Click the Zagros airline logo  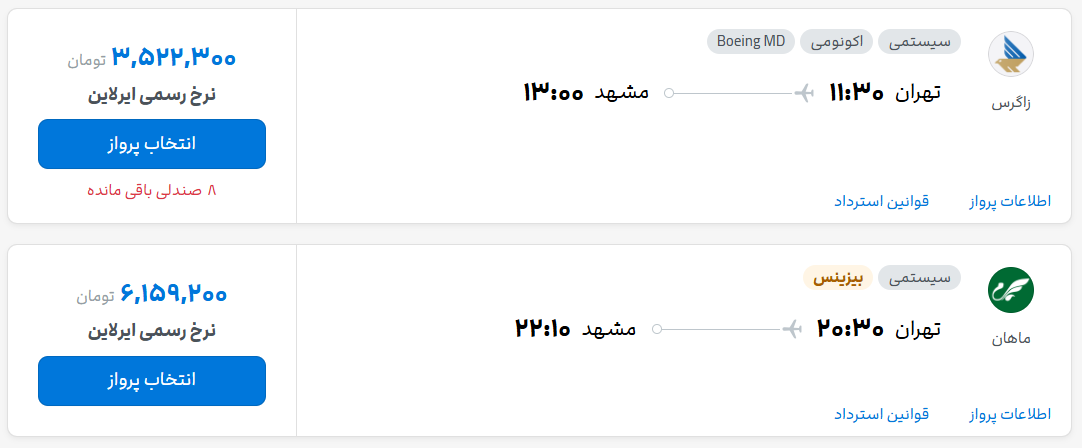click(1011, 54)
